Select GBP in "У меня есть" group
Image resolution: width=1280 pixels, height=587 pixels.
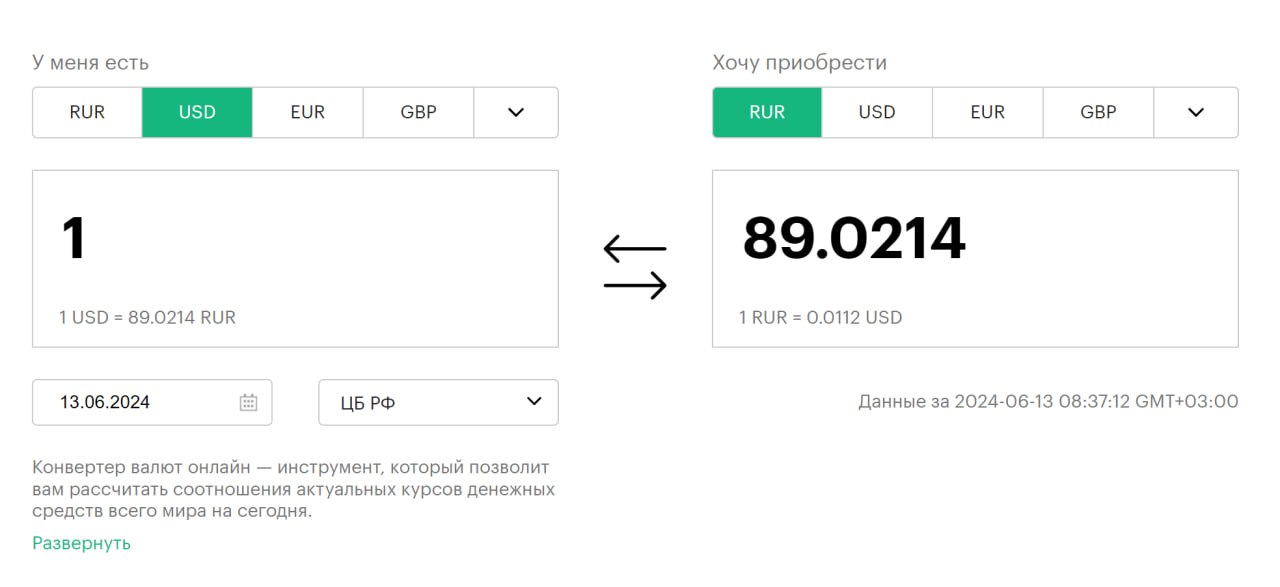coord(418,112)
